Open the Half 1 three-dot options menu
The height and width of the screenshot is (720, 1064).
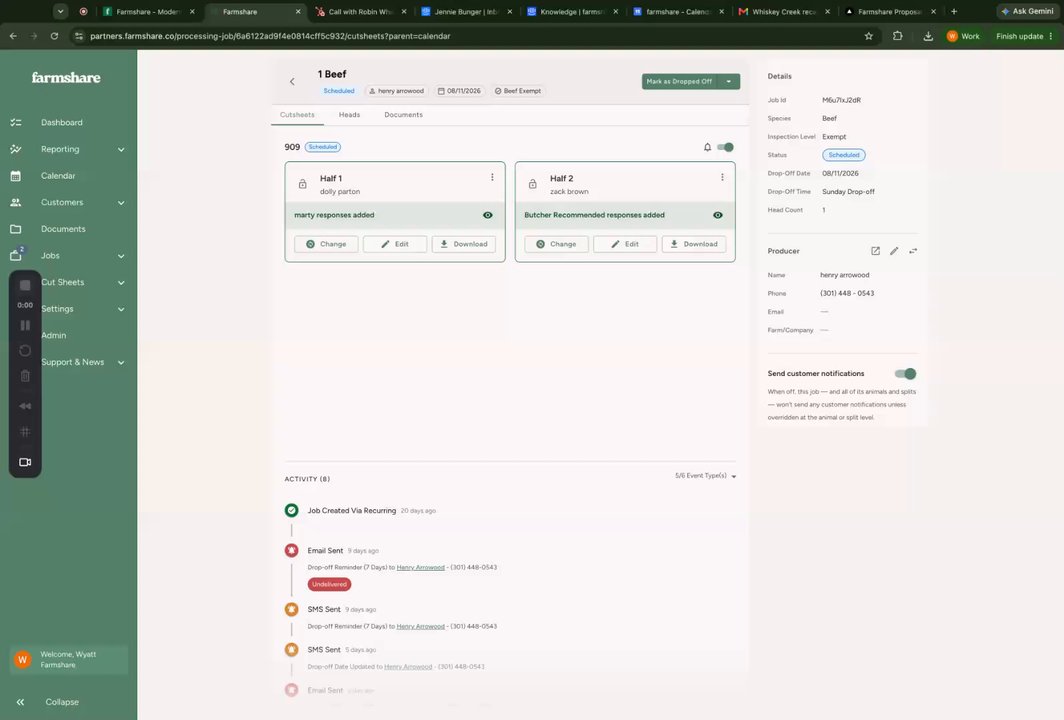tap(492, 177)
